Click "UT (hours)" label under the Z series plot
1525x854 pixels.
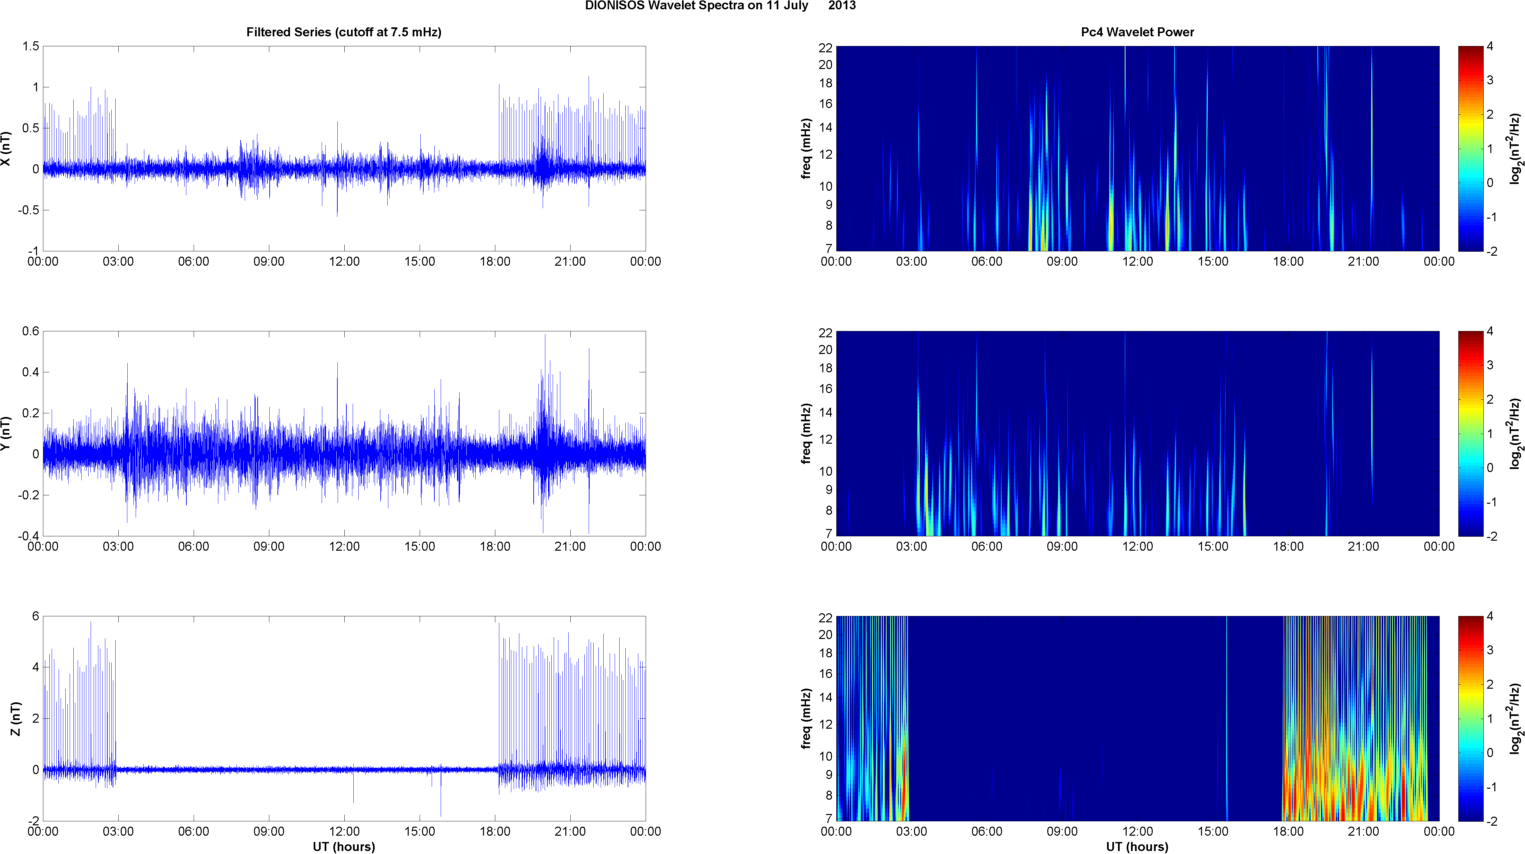344,847
